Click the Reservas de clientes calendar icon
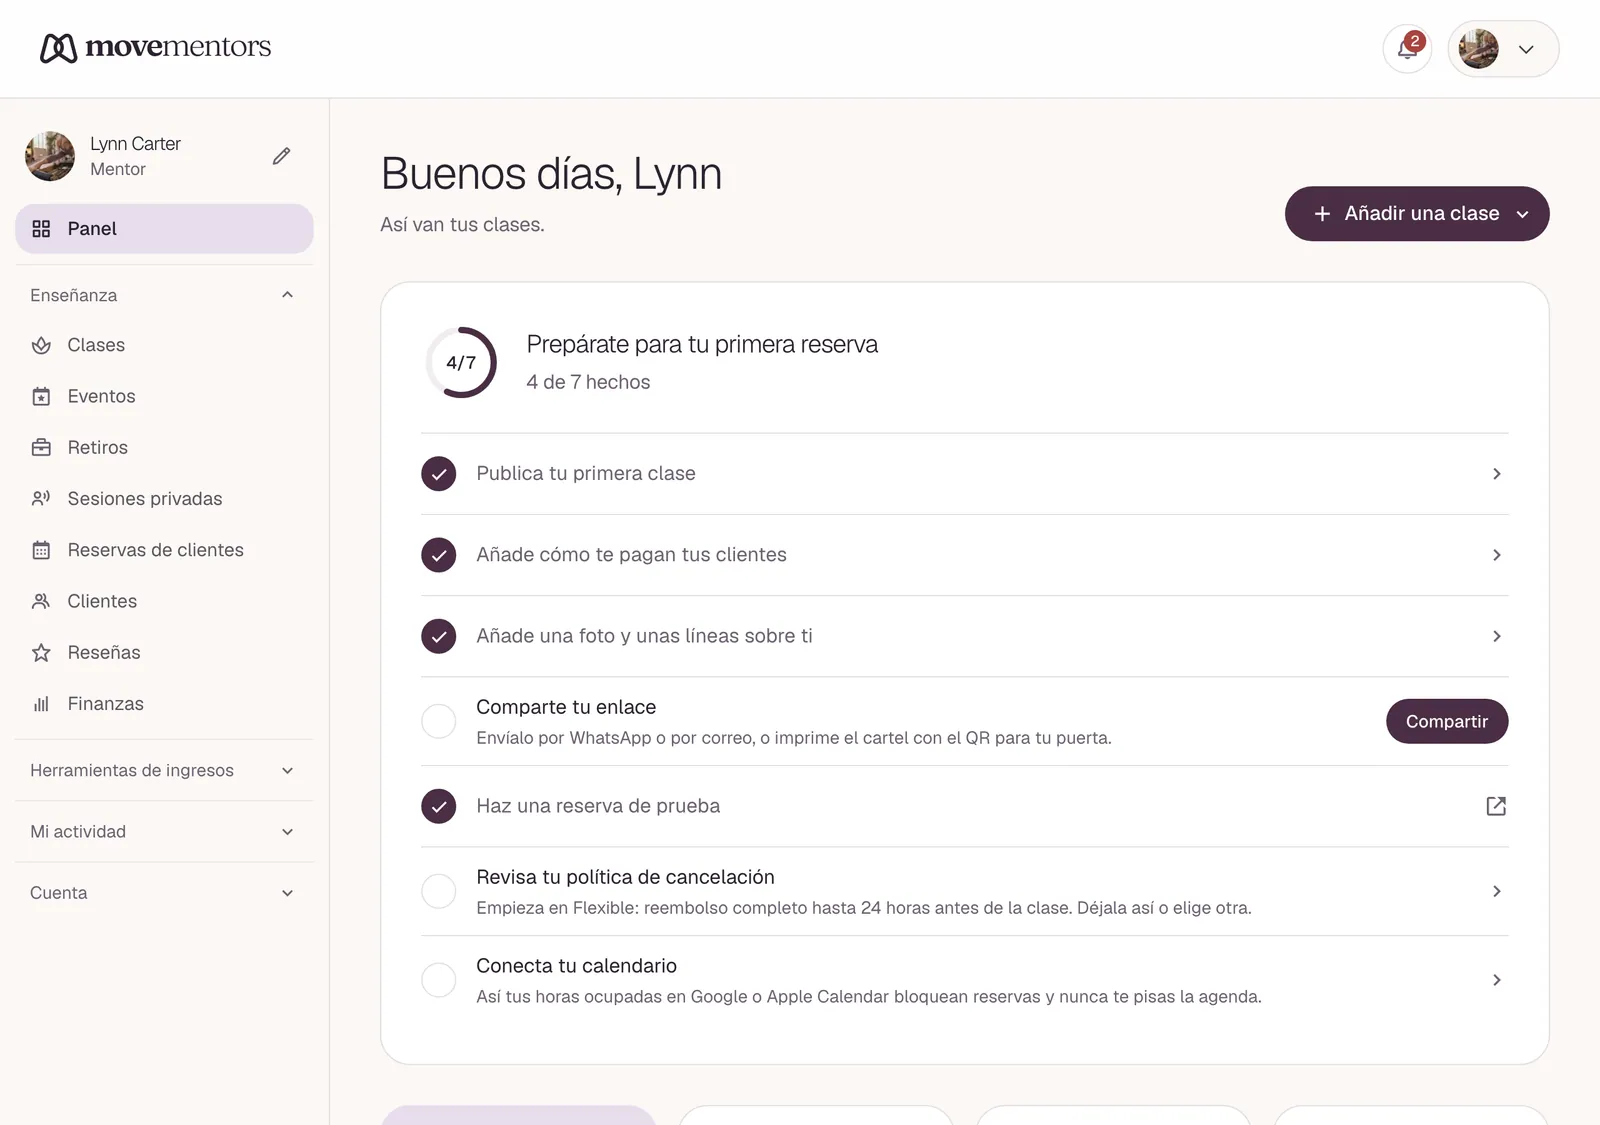This screenshot has width=1600, height=1125. click(41, 550)
